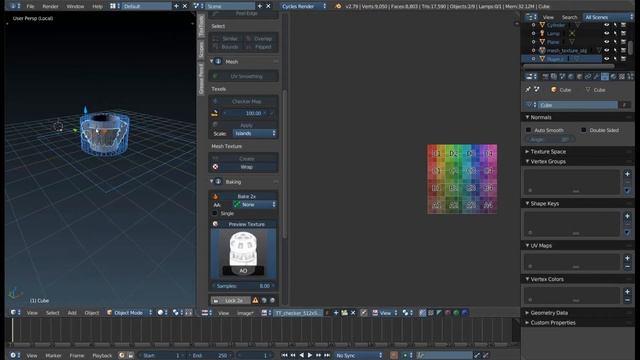The image size is (640, 360).
Task: Click the pin icon in properties header
Action: [x=528, y=89]
